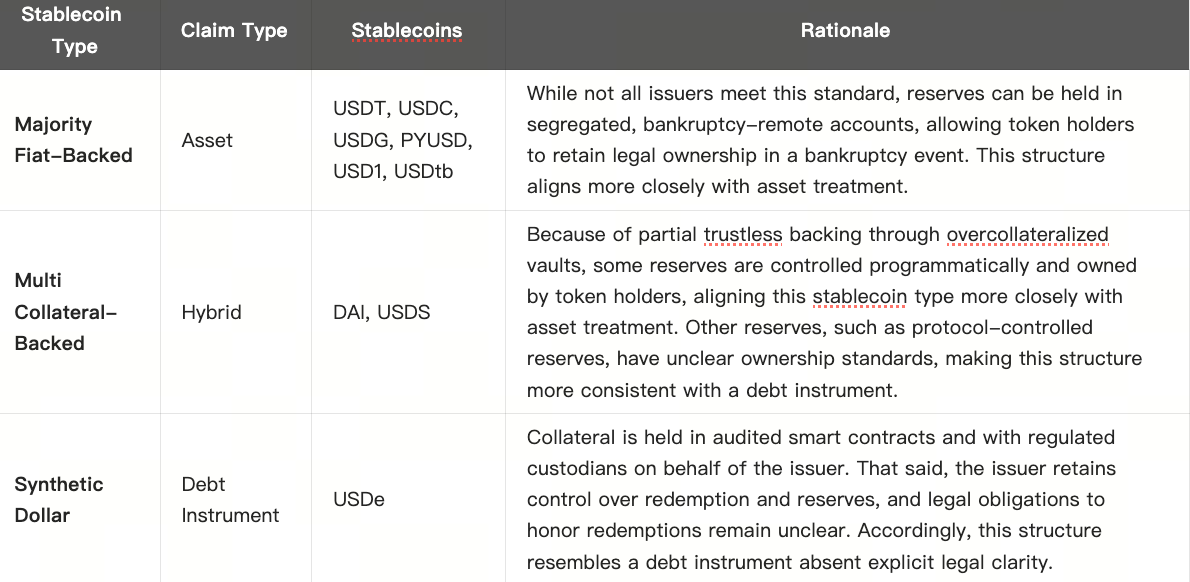
Task: Select the Majority Fiat-Backed row label
Action: click(x=73, y=140)
